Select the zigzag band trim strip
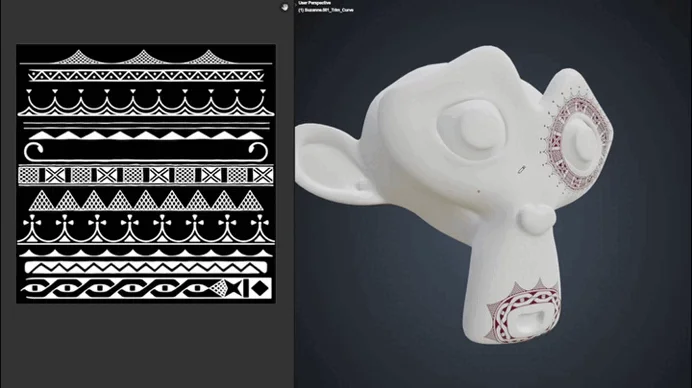The image size is (692, 388). 146,268
